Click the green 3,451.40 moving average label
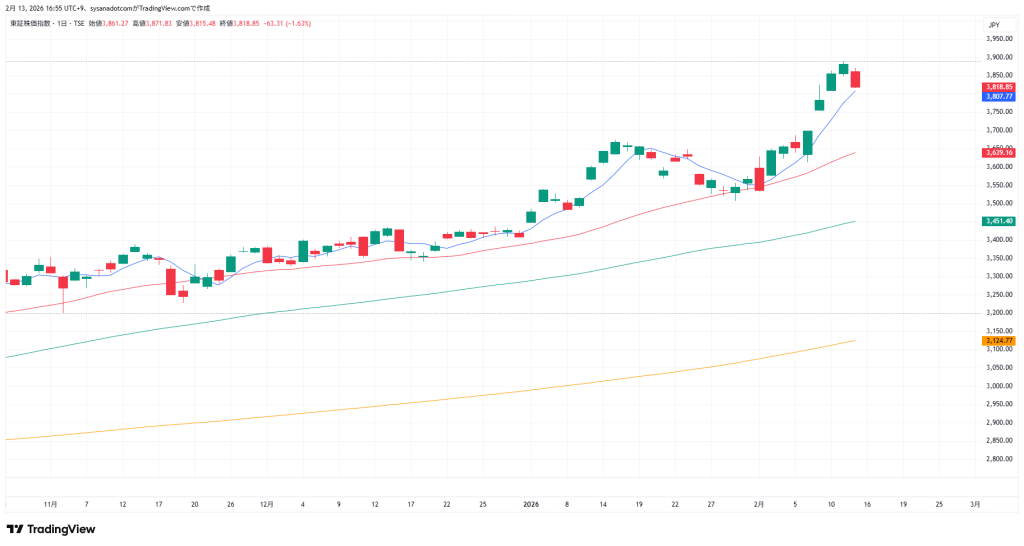This screenshot has width=1024, height=546. tap(999, 220)
